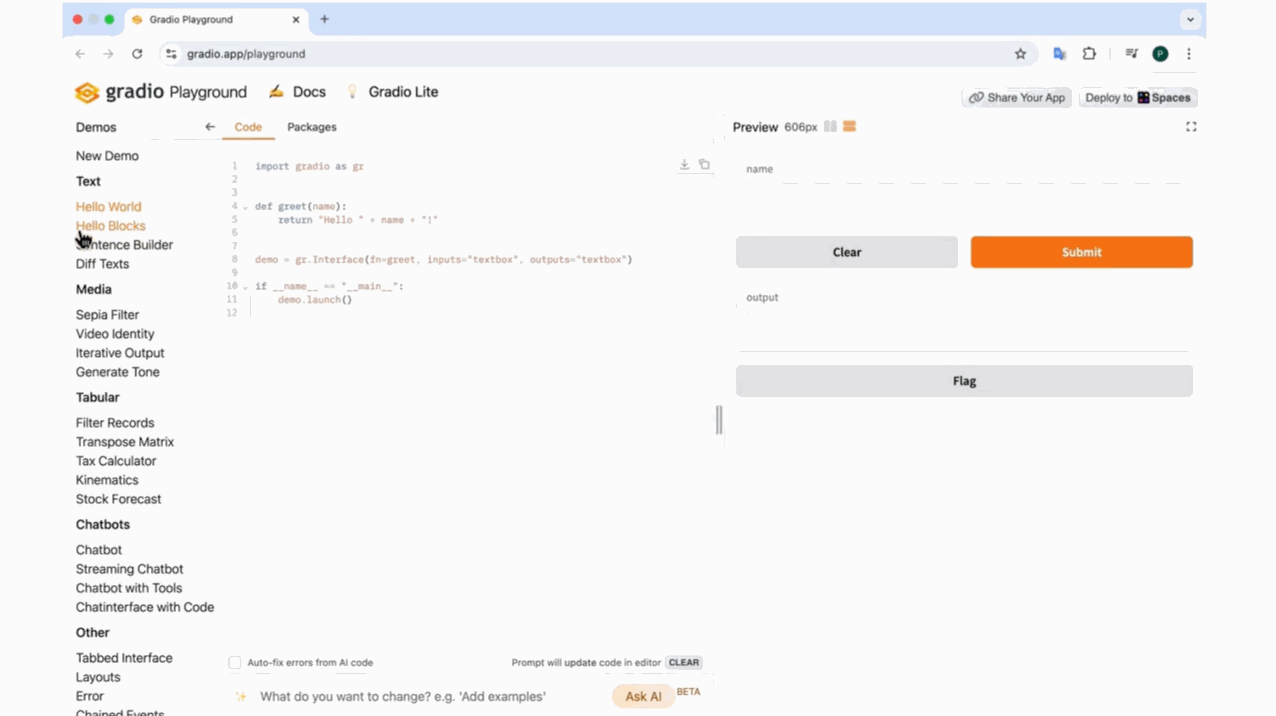The height and width of the screenshot is (716, 1276).
Task: Switch to the Code tab
Action: 248,127
